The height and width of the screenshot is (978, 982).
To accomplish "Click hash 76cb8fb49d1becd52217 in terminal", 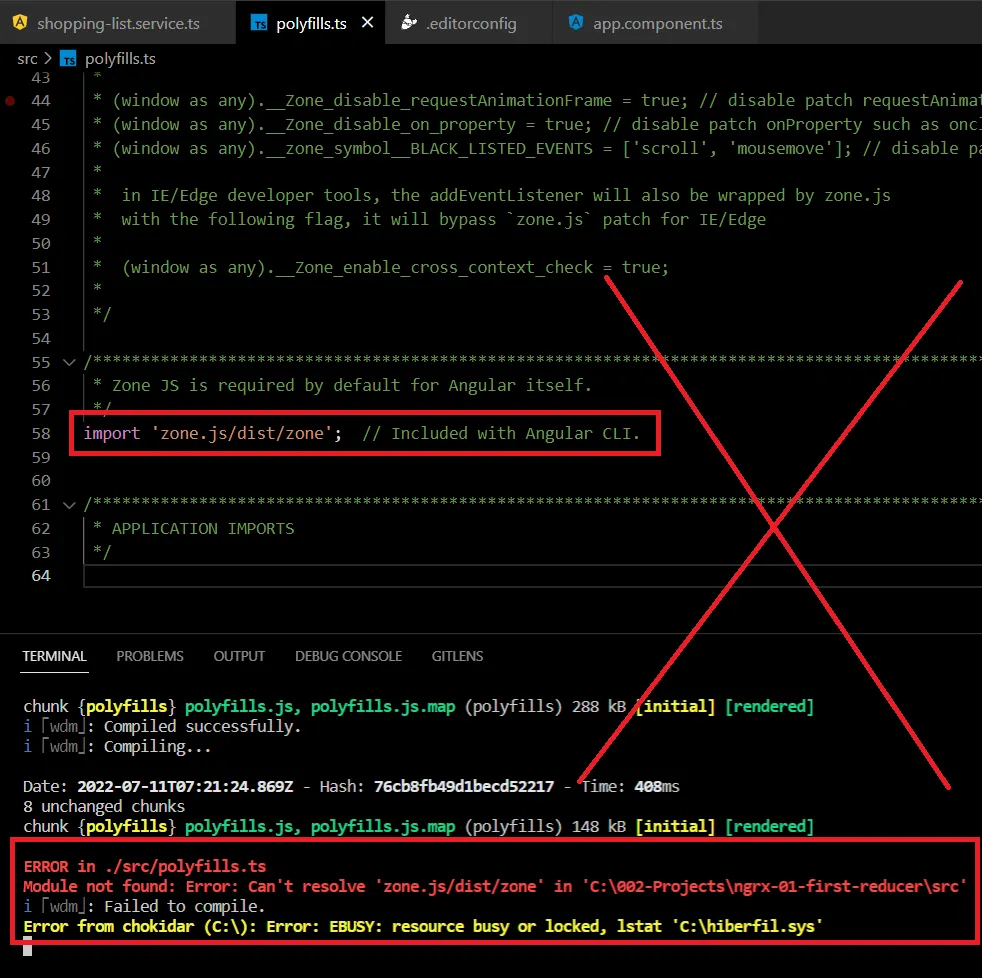I will [x=464, y=786].
